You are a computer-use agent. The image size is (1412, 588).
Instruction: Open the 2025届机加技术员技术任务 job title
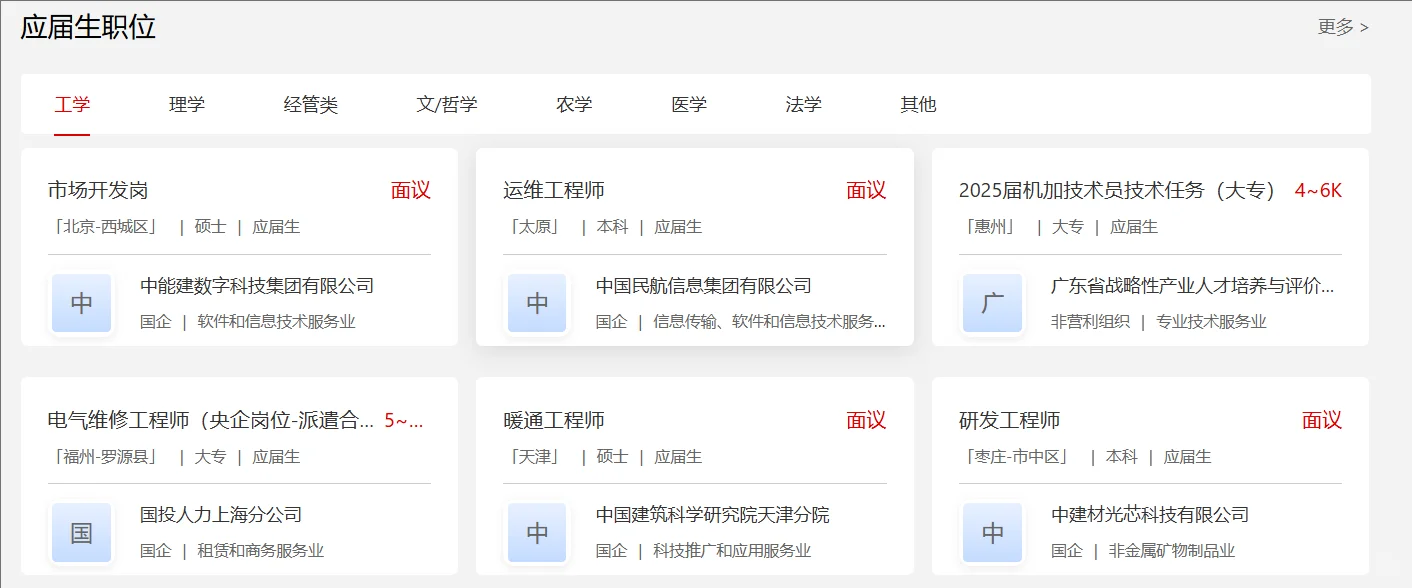pos(1118,190)
